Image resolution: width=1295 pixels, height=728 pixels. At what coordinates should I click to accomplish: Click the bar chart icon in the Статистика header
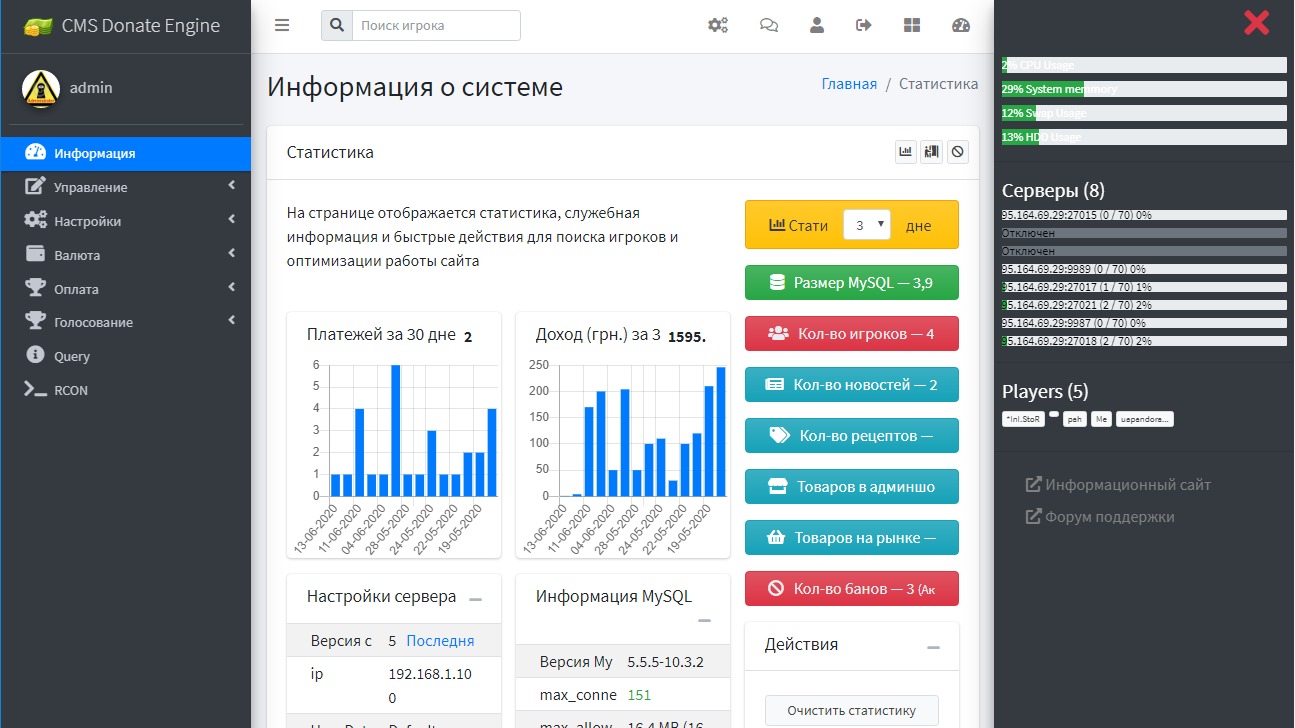click(906, 152)
